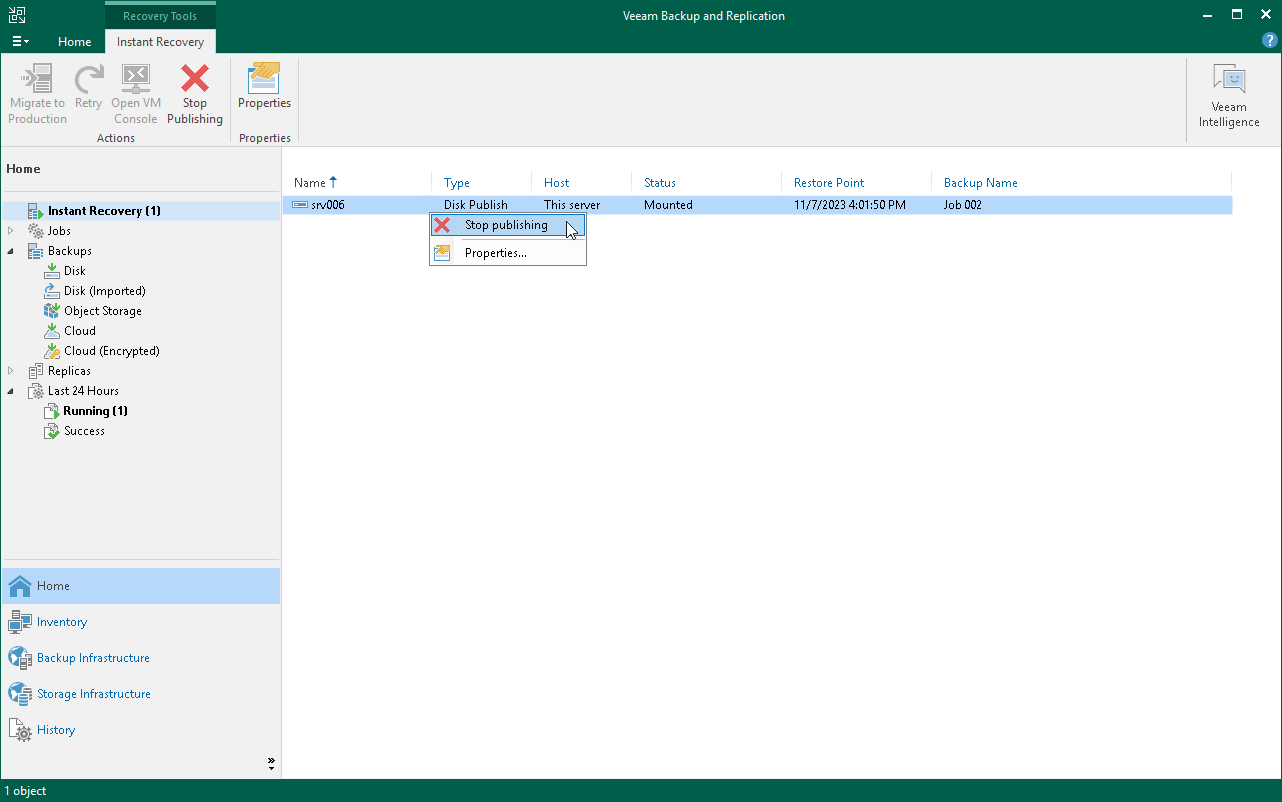Click the help question mark icon

pyautogui.click(x=1269, y=40)
